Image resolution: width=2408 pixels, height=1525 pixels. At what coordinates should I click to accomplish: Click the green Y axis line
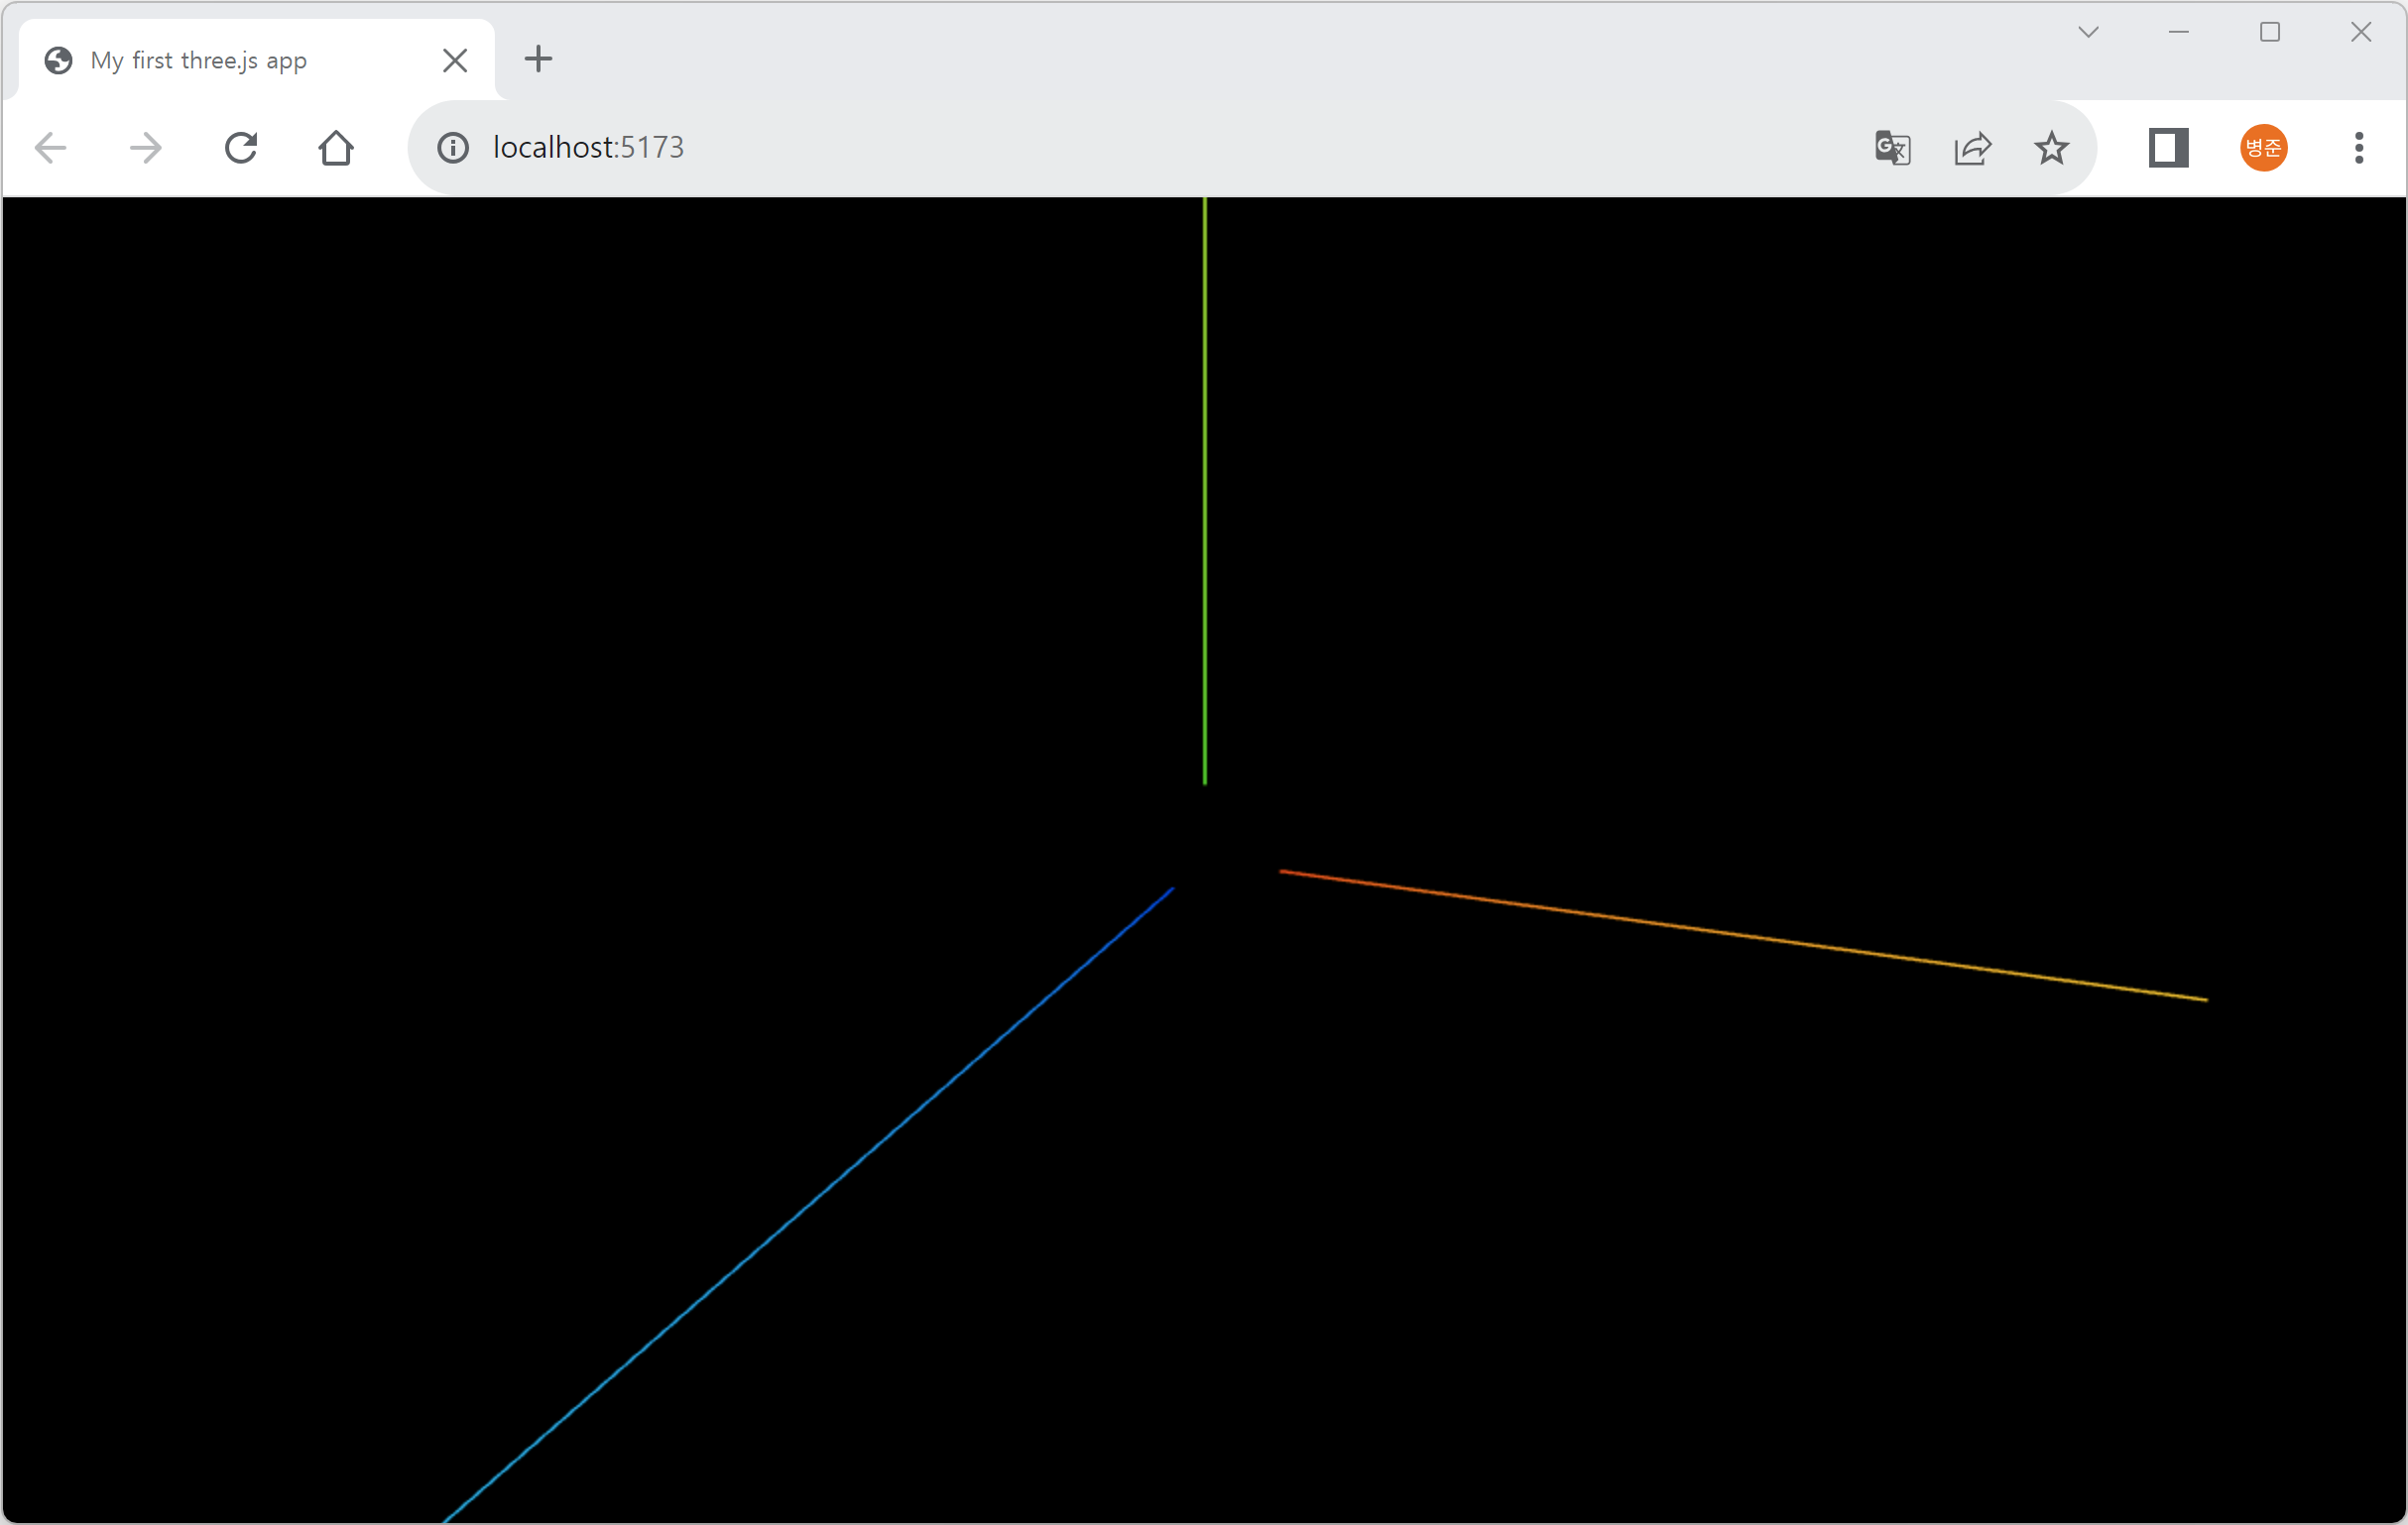(x=1205, y=490)
